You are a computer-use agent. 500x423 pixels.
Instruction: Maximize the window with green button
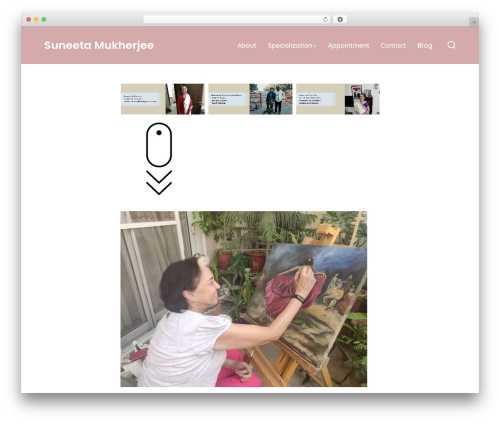(x=44, y=19)
